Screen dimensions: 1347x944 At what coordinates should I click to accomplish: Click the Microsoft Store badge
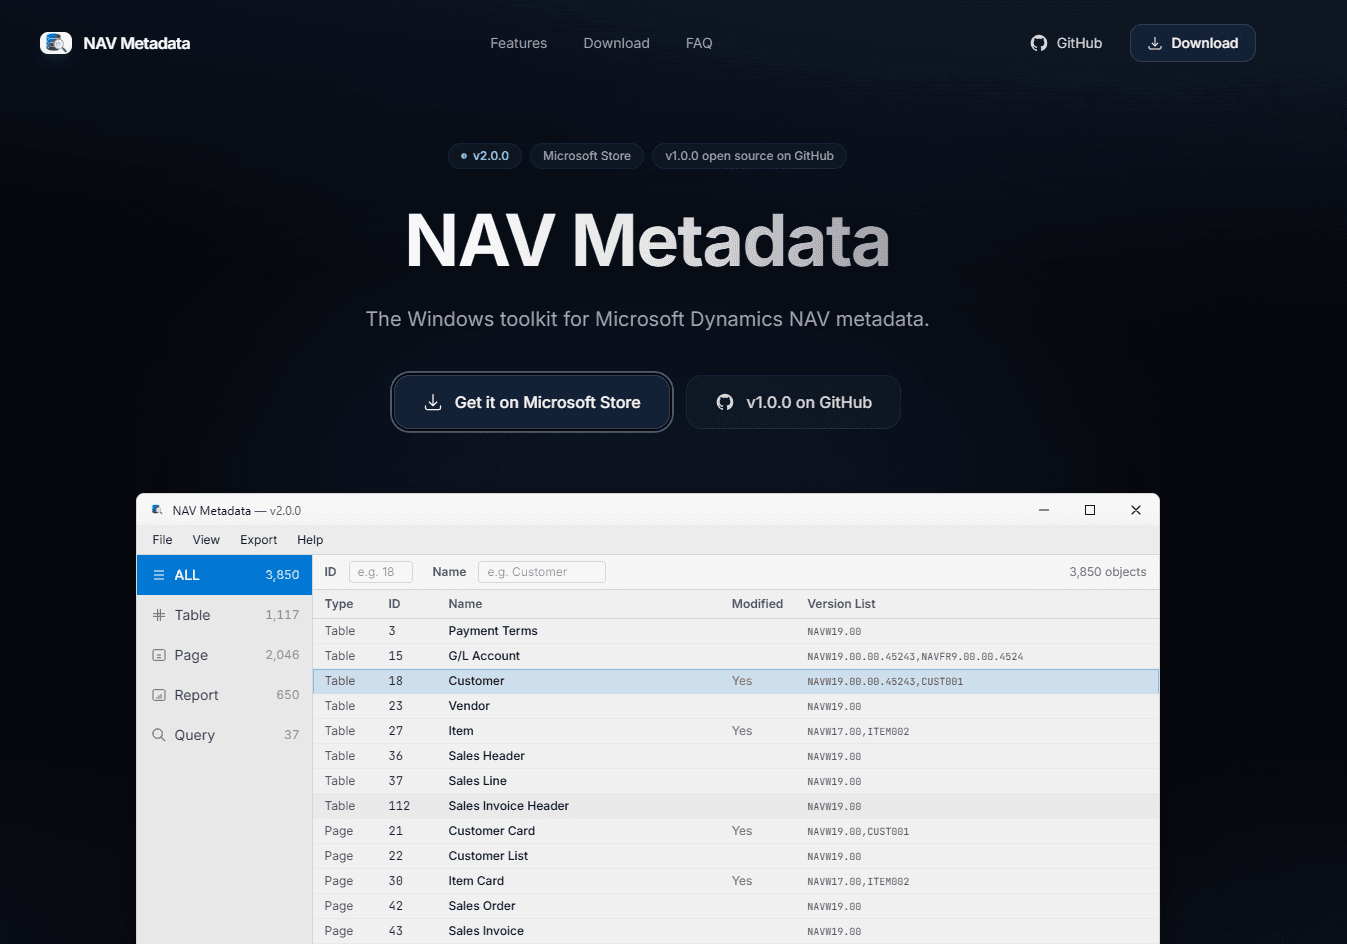[x=587, y=156]
